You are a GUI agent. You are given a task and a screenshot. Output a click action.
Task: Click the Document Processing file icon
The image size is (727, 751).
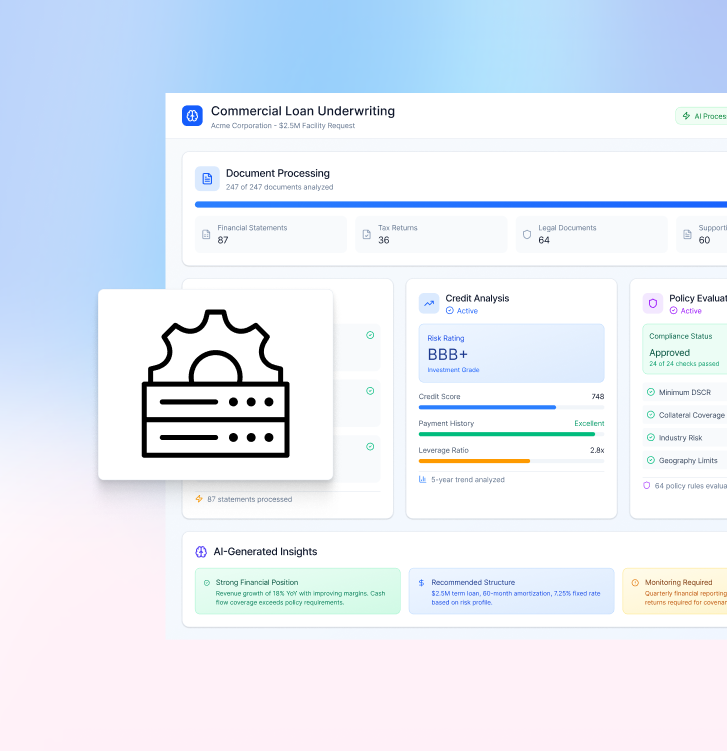click(x=207, y=179)
